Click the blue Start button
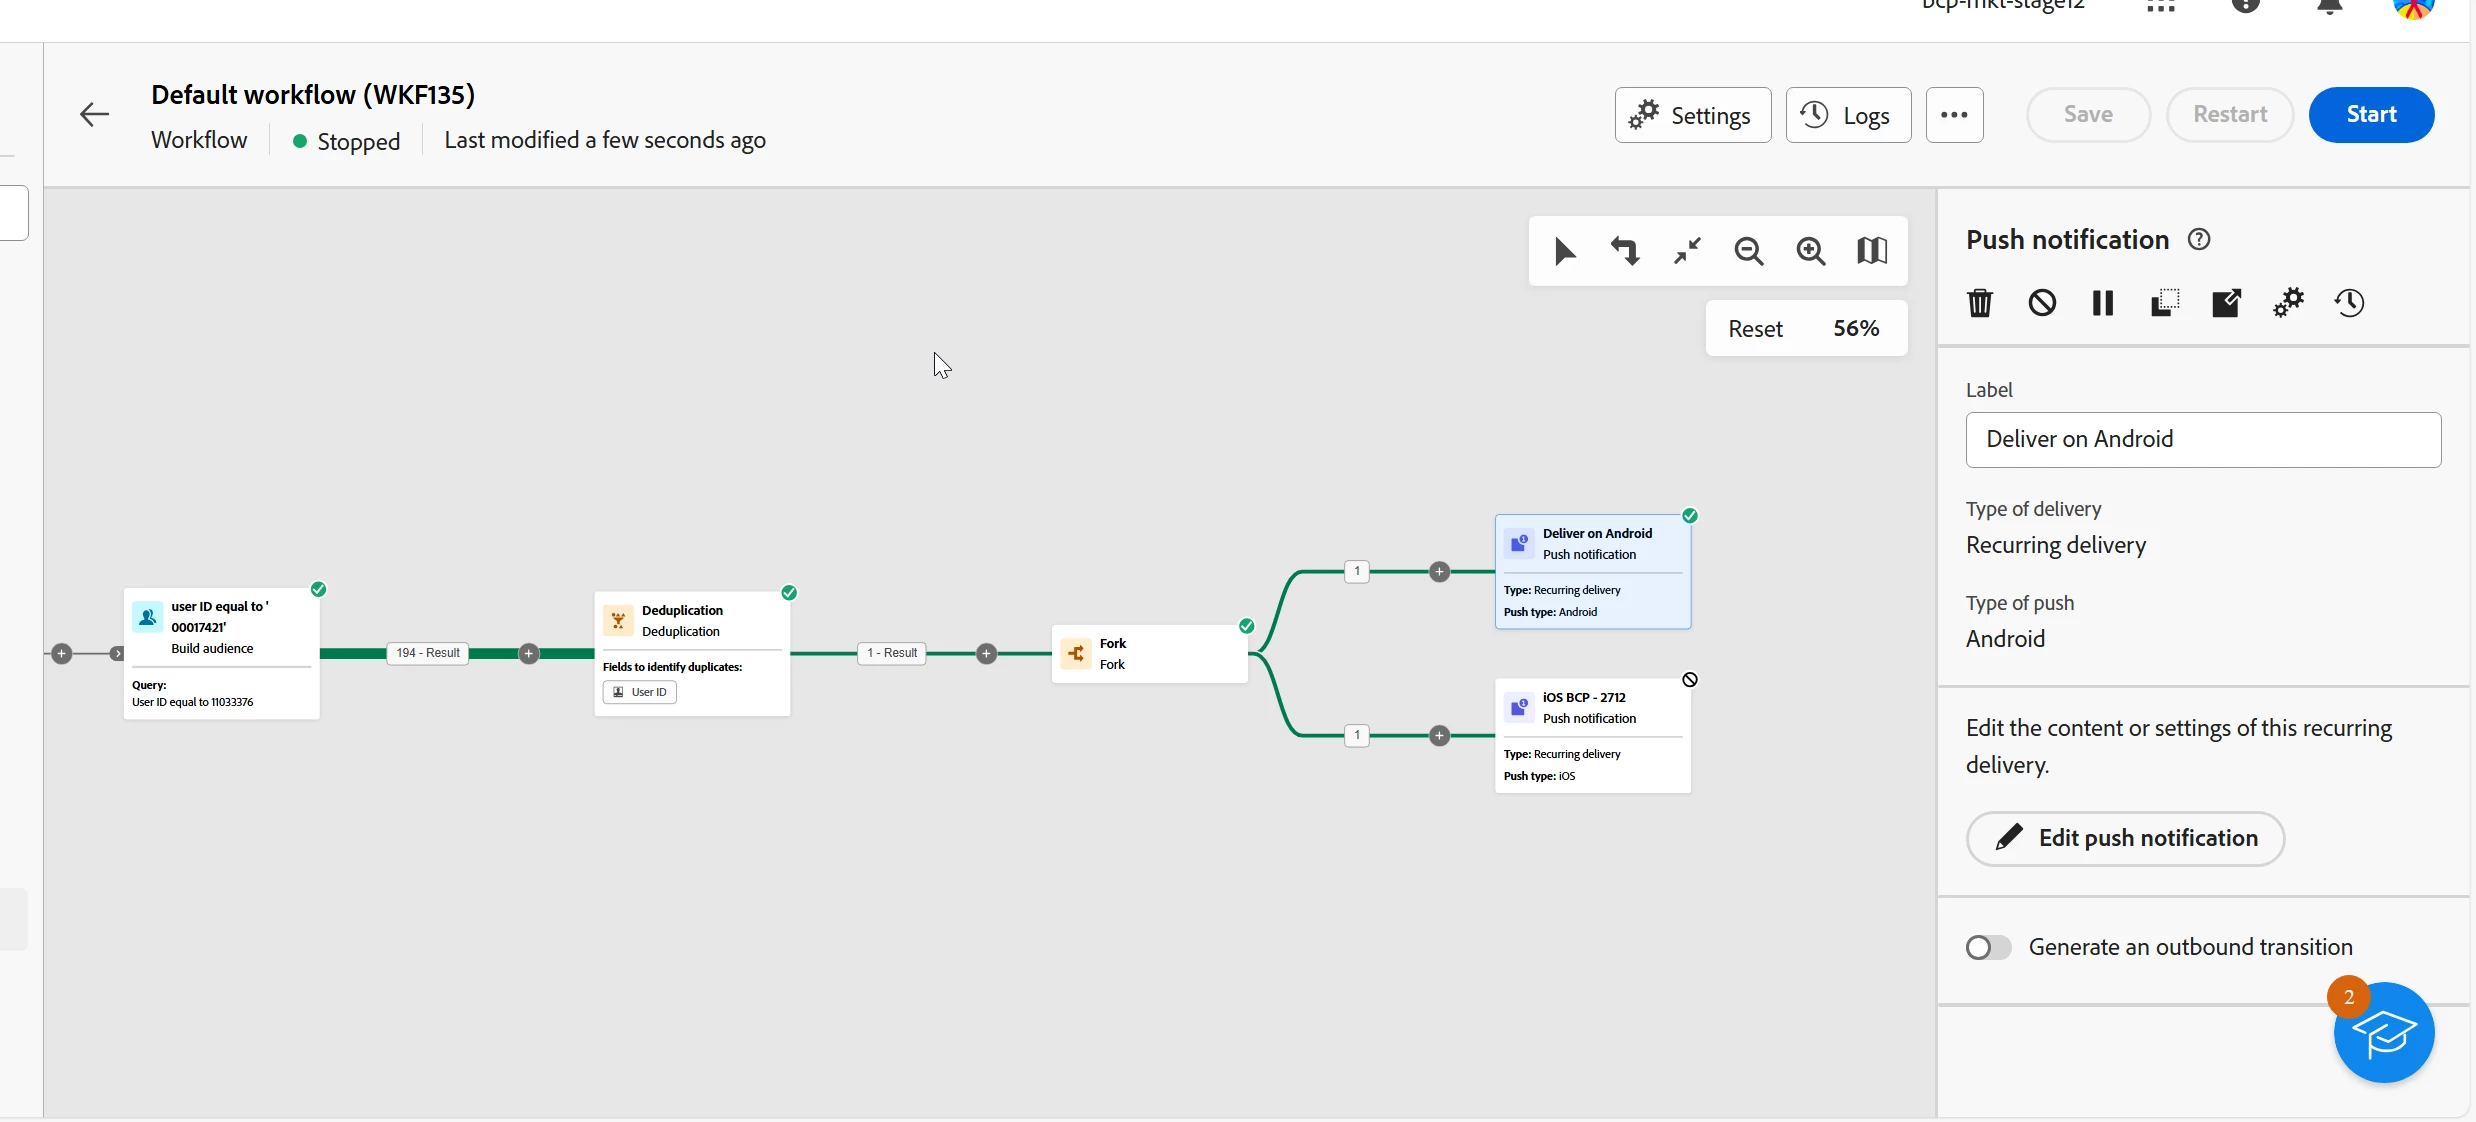The width and height of the screenshot is (2476, 1122). (2371, 115)
